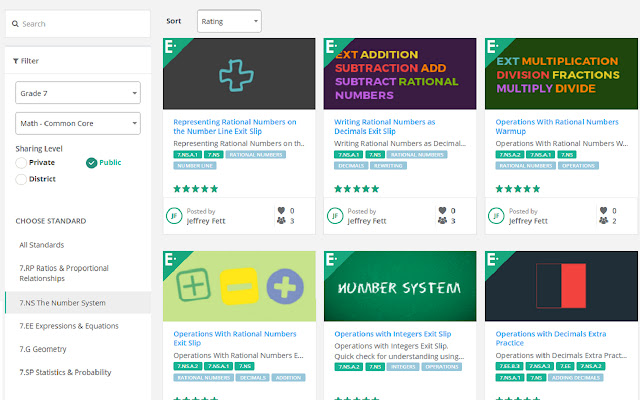Screen dimensions: 640x400
Task: Click ADDING DECIMALS tag on Decimals Extra Practice card
Action: point(576,378)
